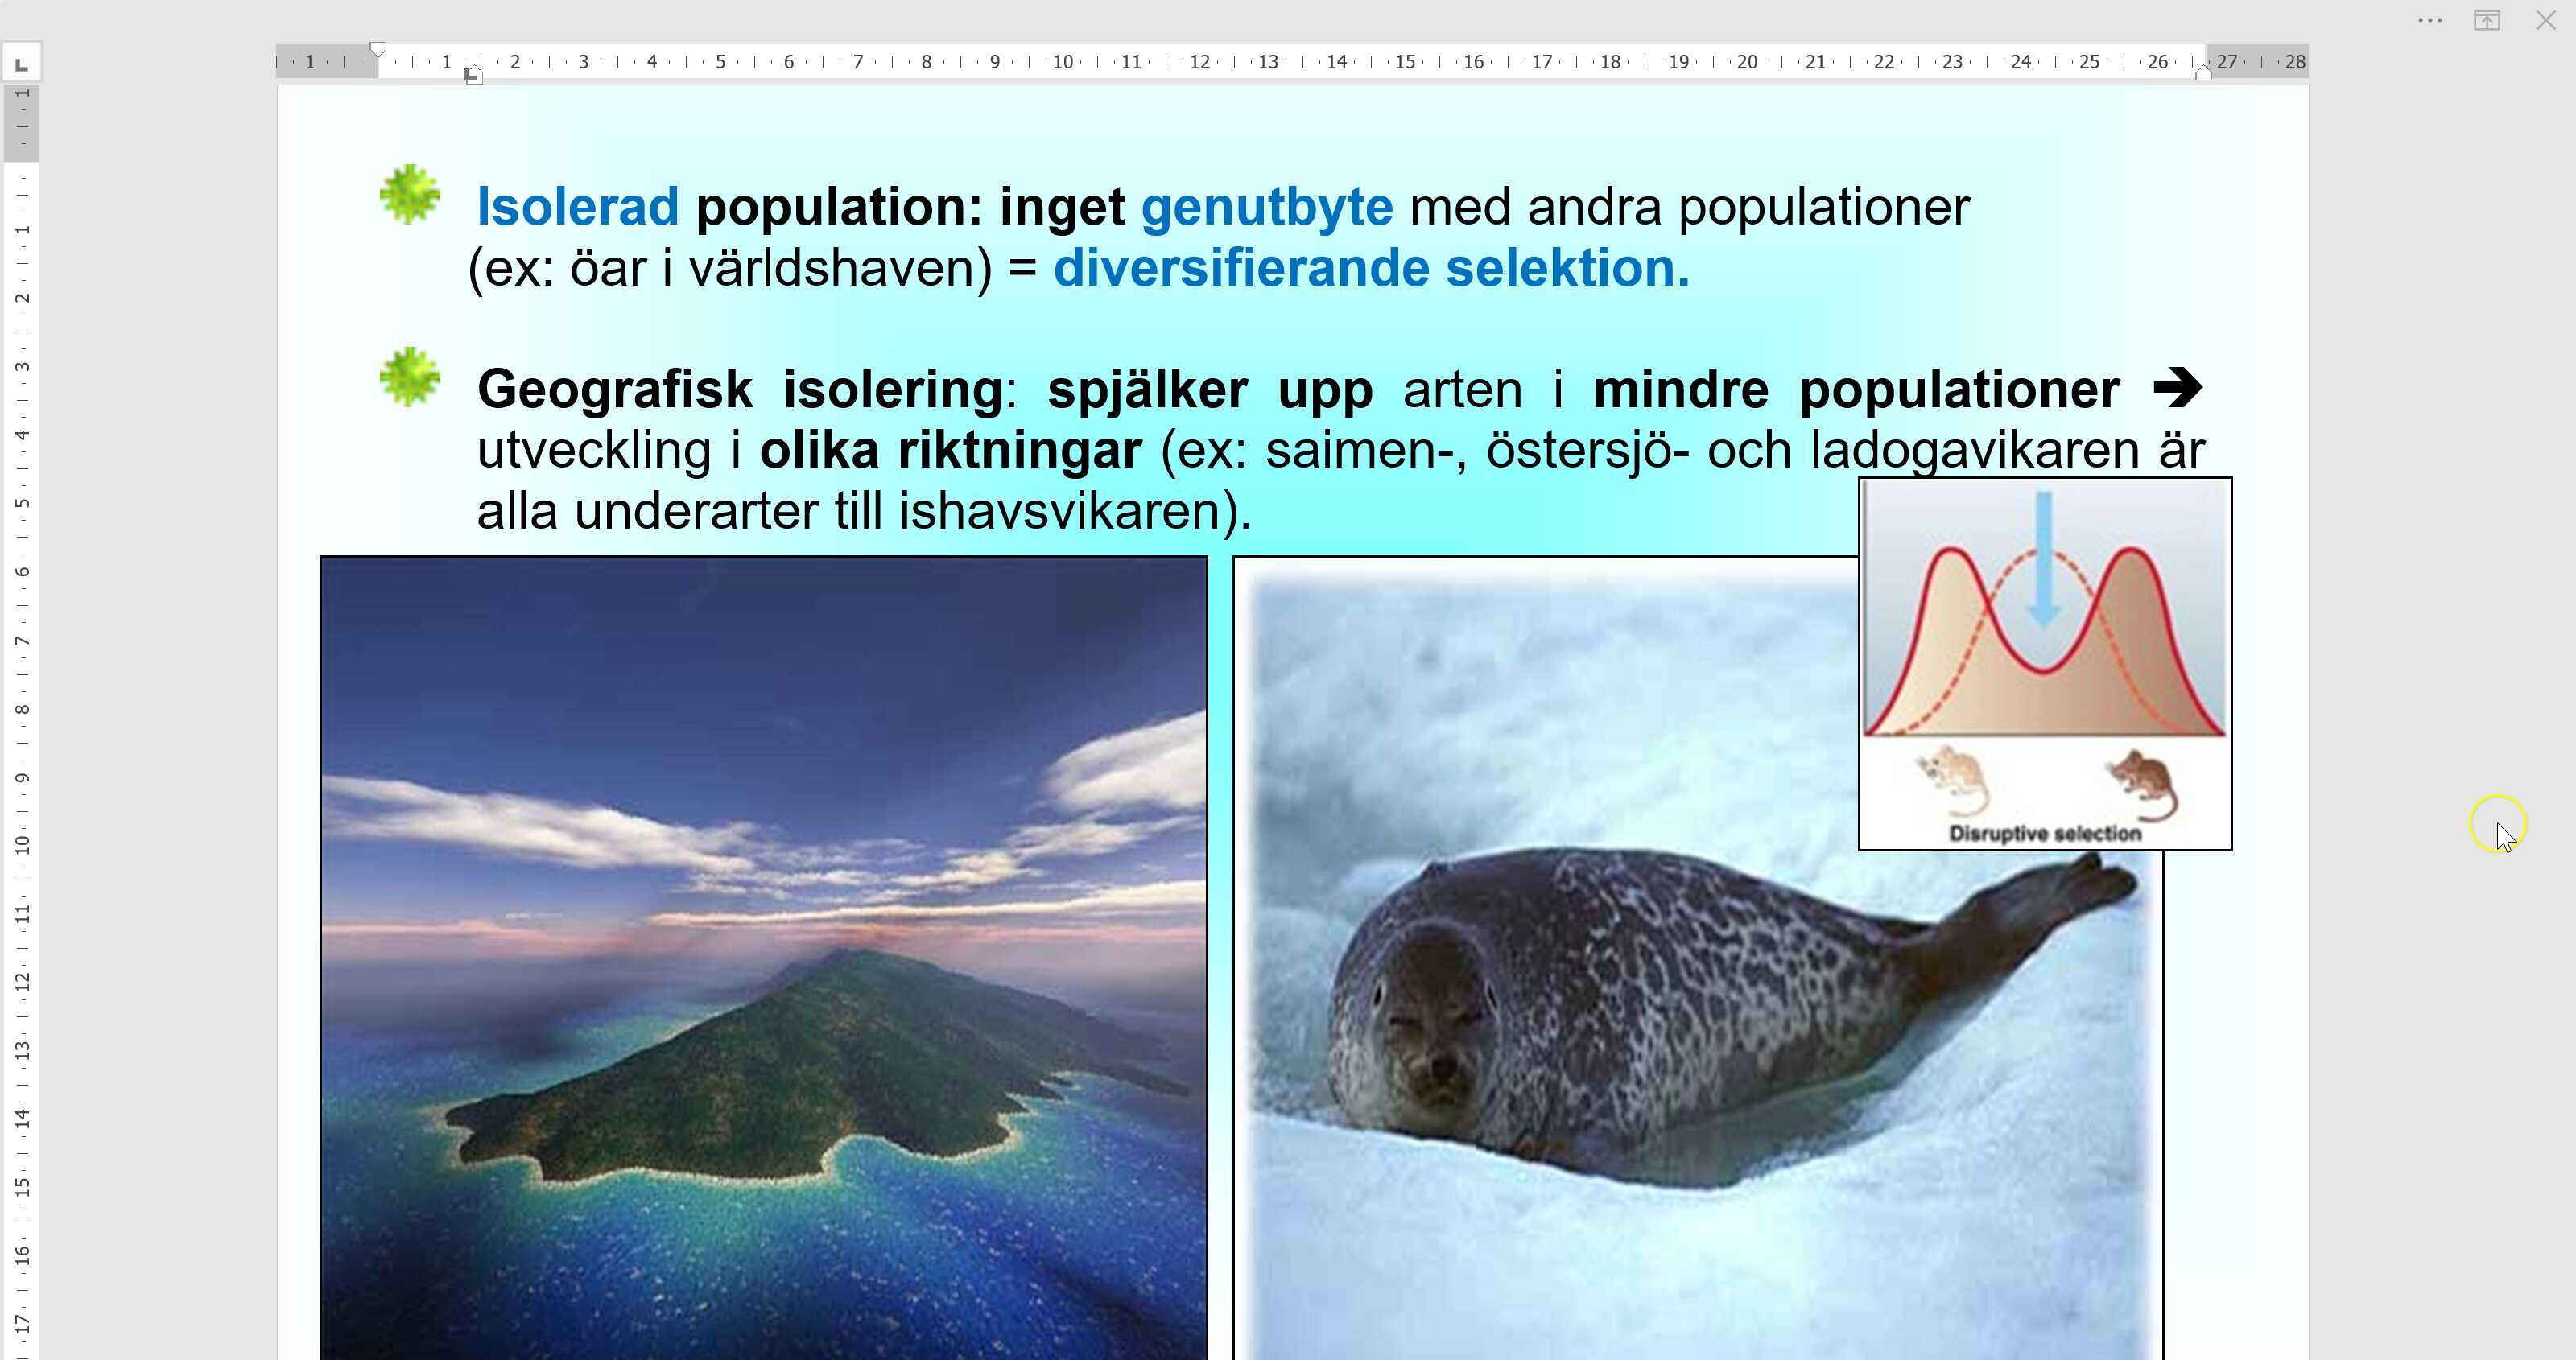Close the window with X button
Screen dimensions: 2576x1360
click(x=2546, y=20)
